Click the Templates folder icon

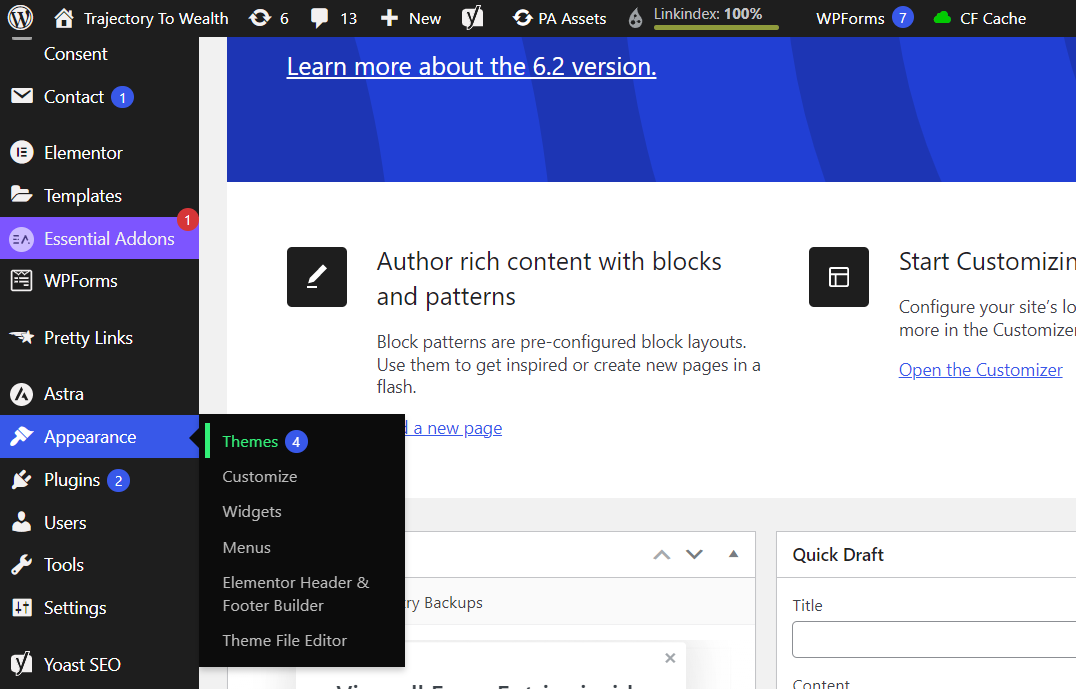(21, 194)
